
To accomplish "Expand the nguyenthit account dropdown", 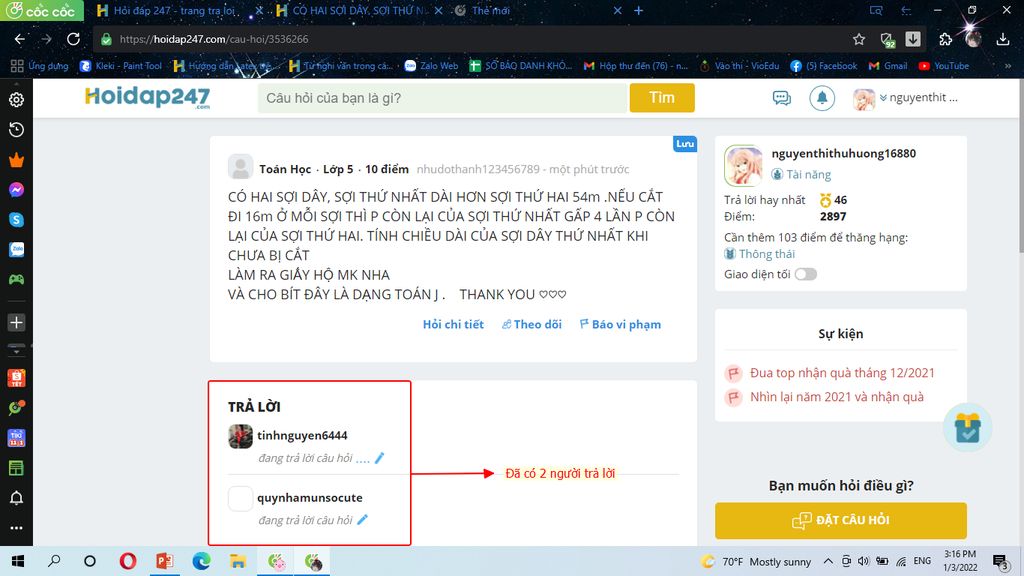I will click(918, 98).
